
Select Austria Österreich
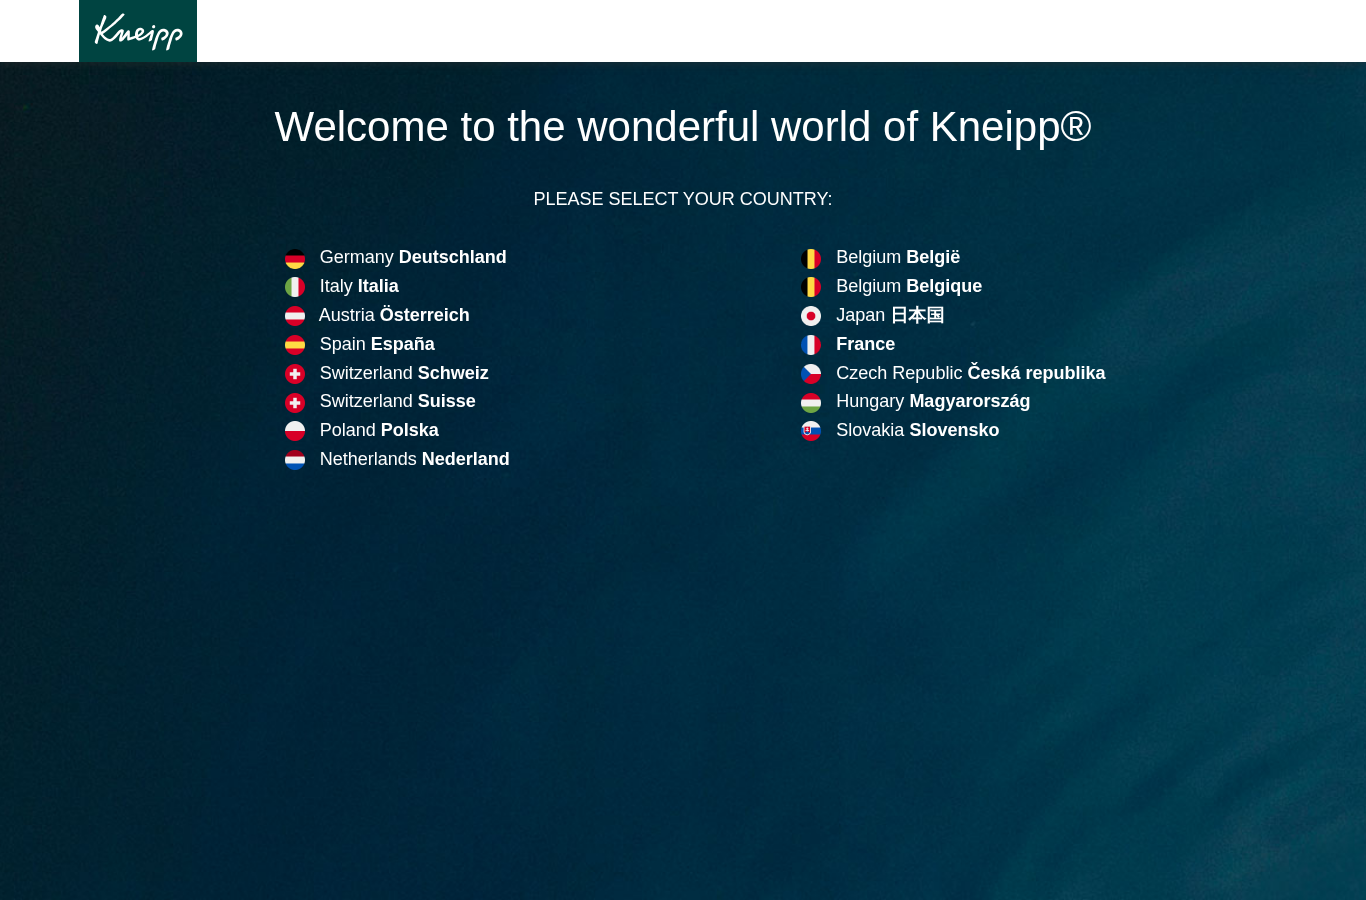(x=394, y=315)
